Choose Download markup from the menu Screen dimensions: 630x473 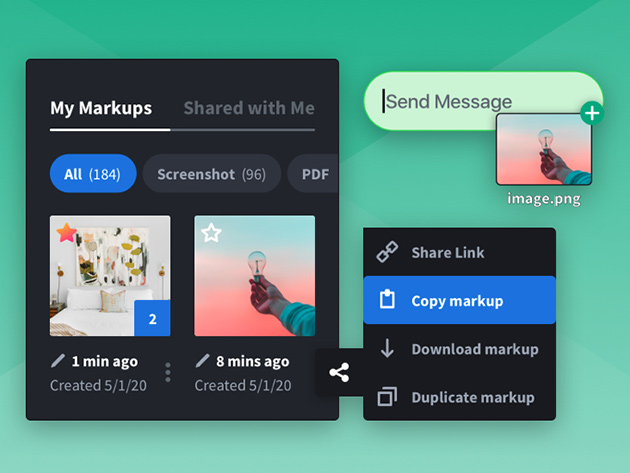460,348
